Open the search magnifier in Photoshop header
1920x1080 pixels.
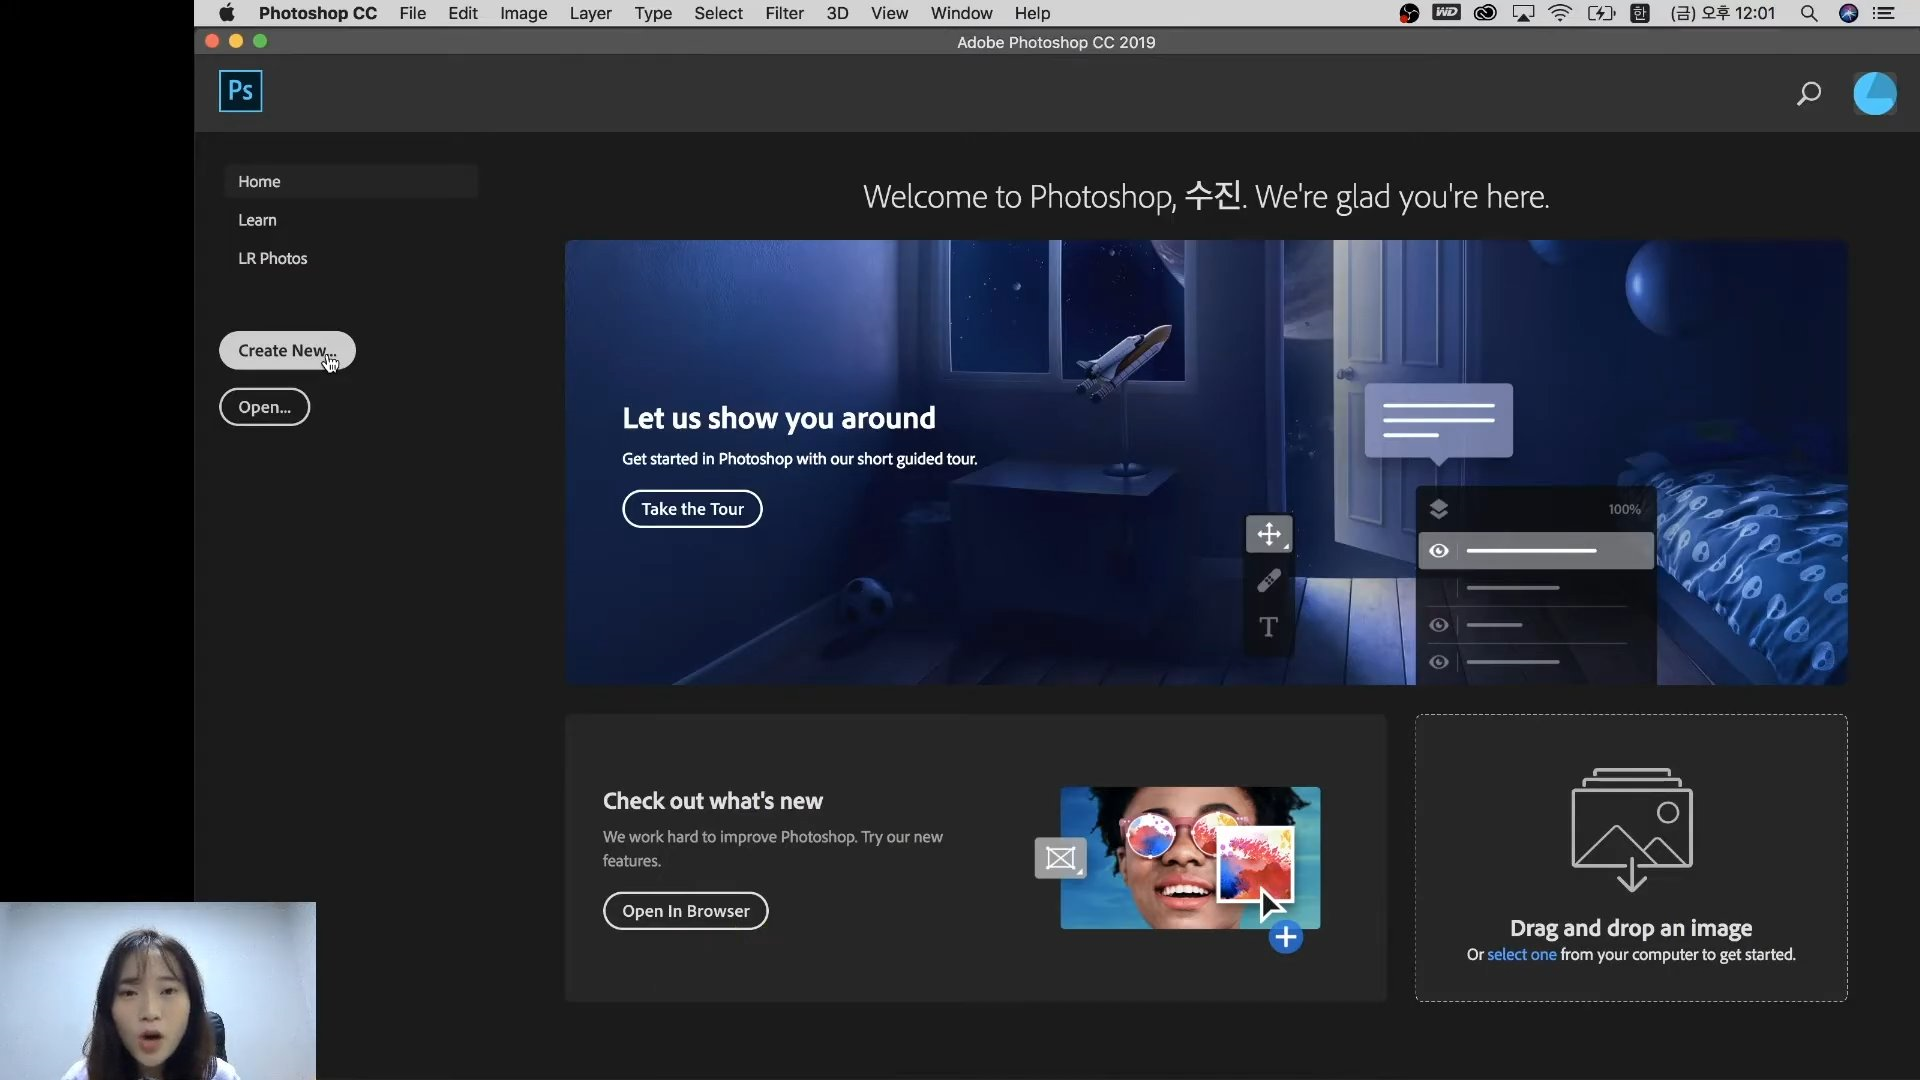pyautogui.click(x=1808, y=94)
